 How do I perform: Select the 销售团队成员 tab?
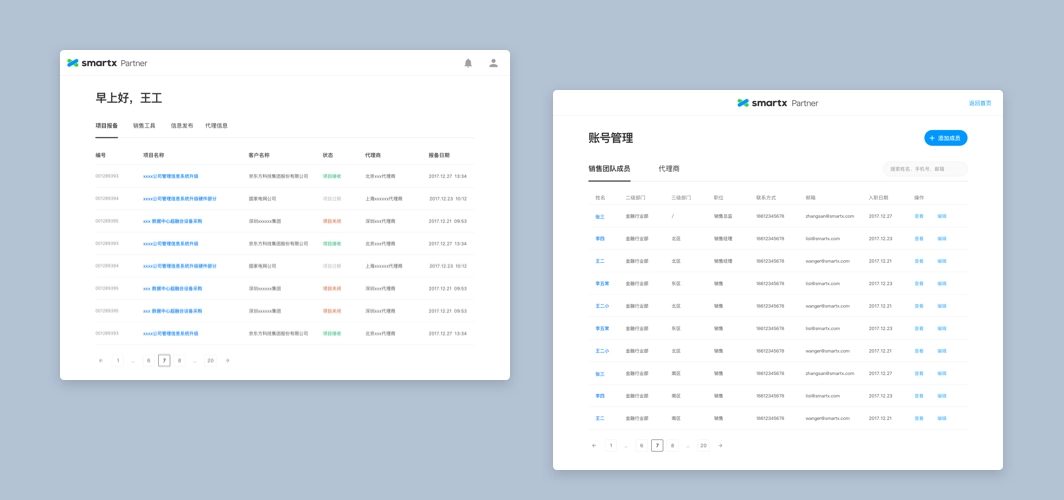[x=609, y=169]
